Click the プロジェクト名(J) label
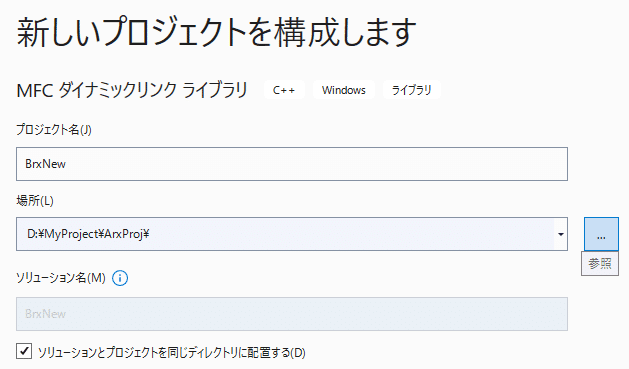629x369 pixels. 54,130
